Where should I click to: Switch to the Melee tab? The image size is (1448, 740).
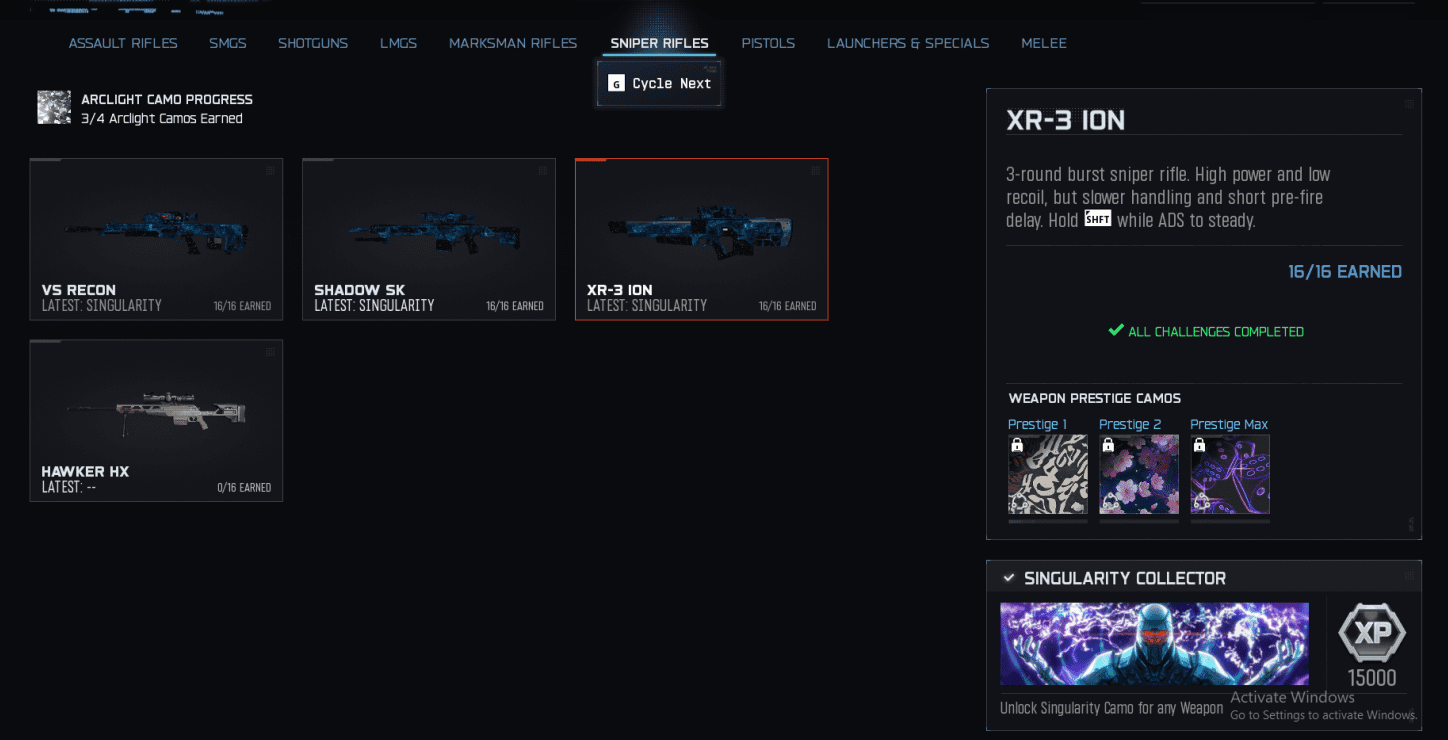1044,43
